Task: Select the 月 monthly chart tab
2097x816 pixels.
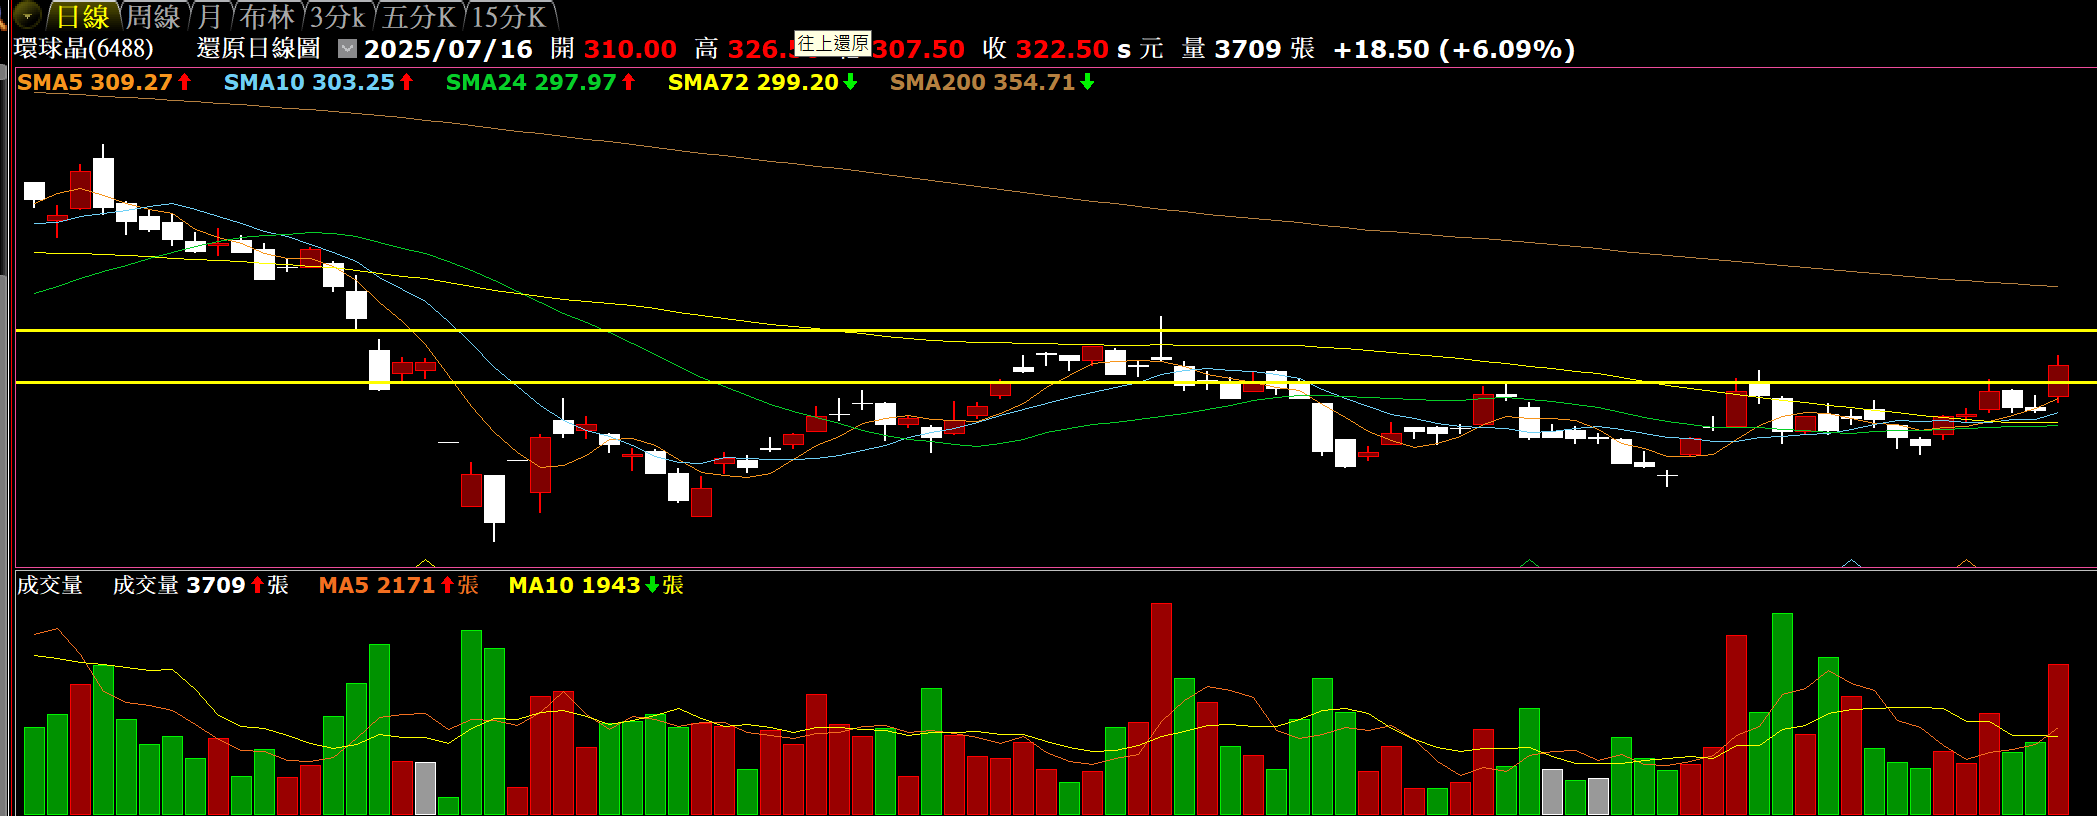Action: (x=209, y=17)
